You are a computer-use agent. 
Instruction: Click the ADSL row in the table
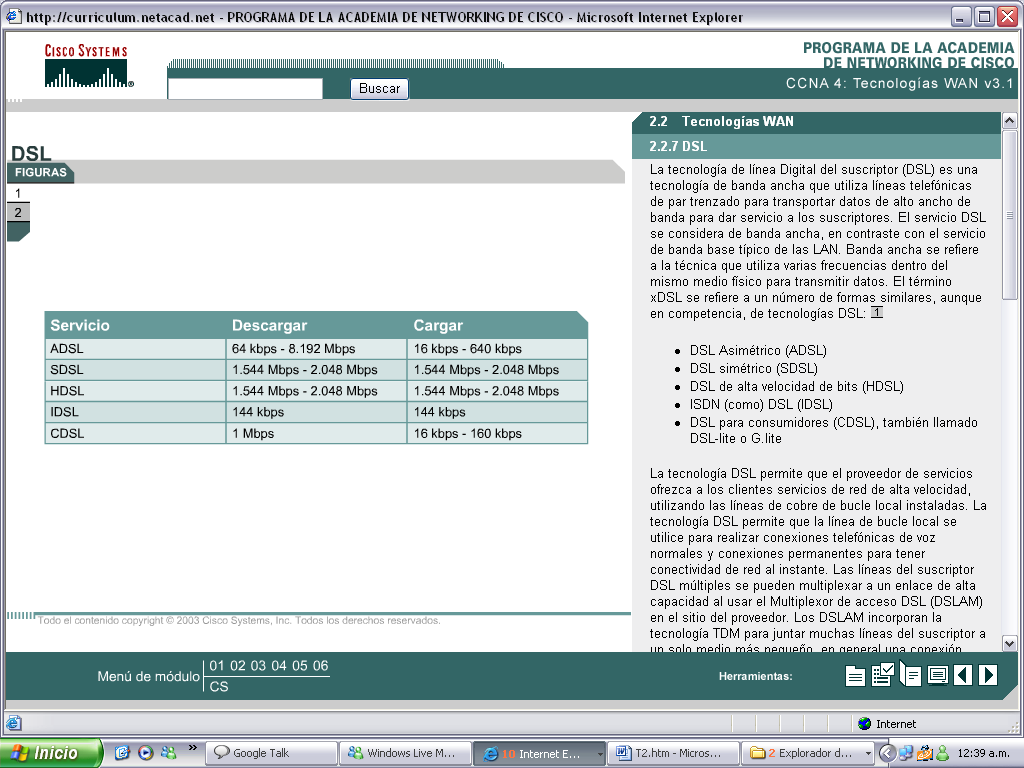tap(316, 349)
